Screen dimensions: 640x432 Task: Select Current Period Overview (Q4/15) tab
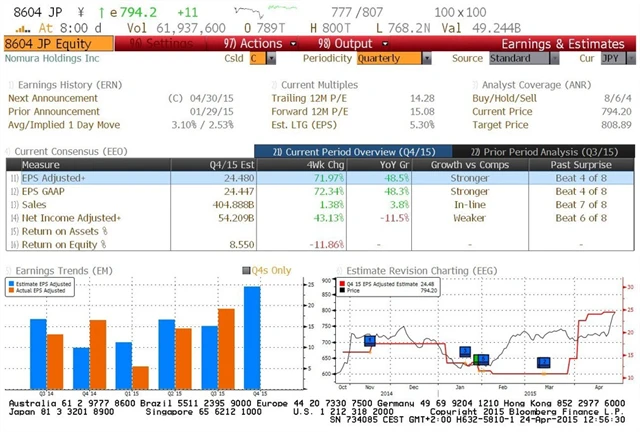pos(351,150)
